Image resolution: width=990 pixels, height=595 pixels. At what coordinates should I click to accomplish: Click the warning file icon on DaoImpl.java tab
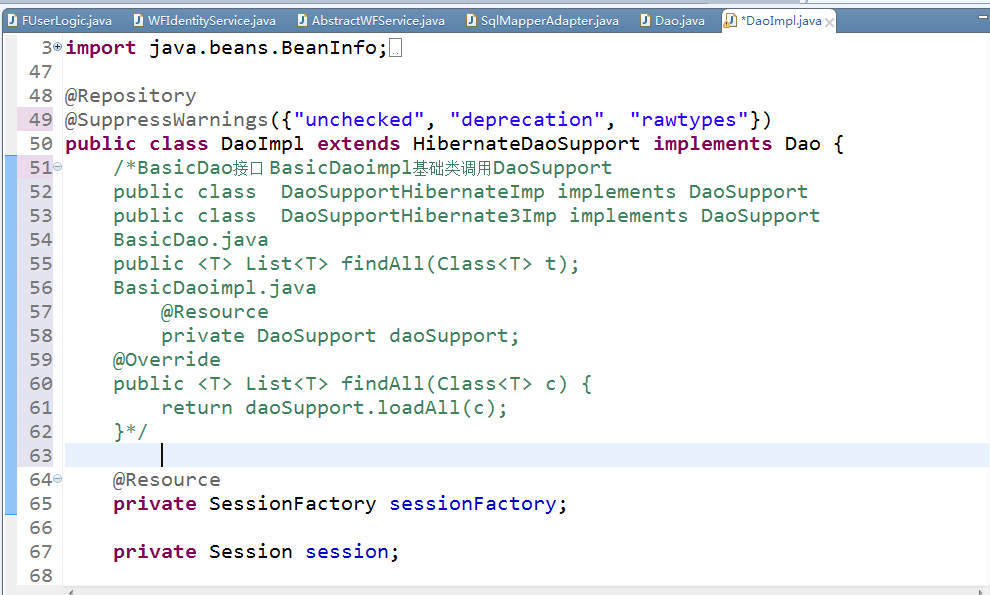point(730,21)
